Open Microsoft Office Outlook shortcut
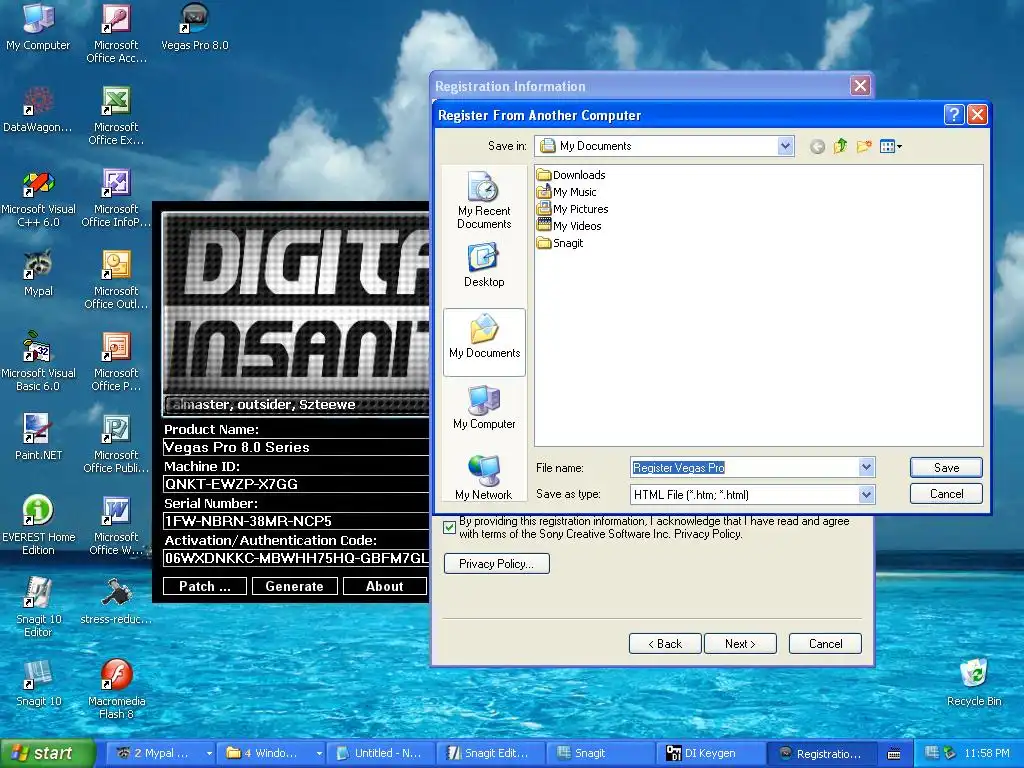Viewport: 1024px width, 768px height. point(116,279)
